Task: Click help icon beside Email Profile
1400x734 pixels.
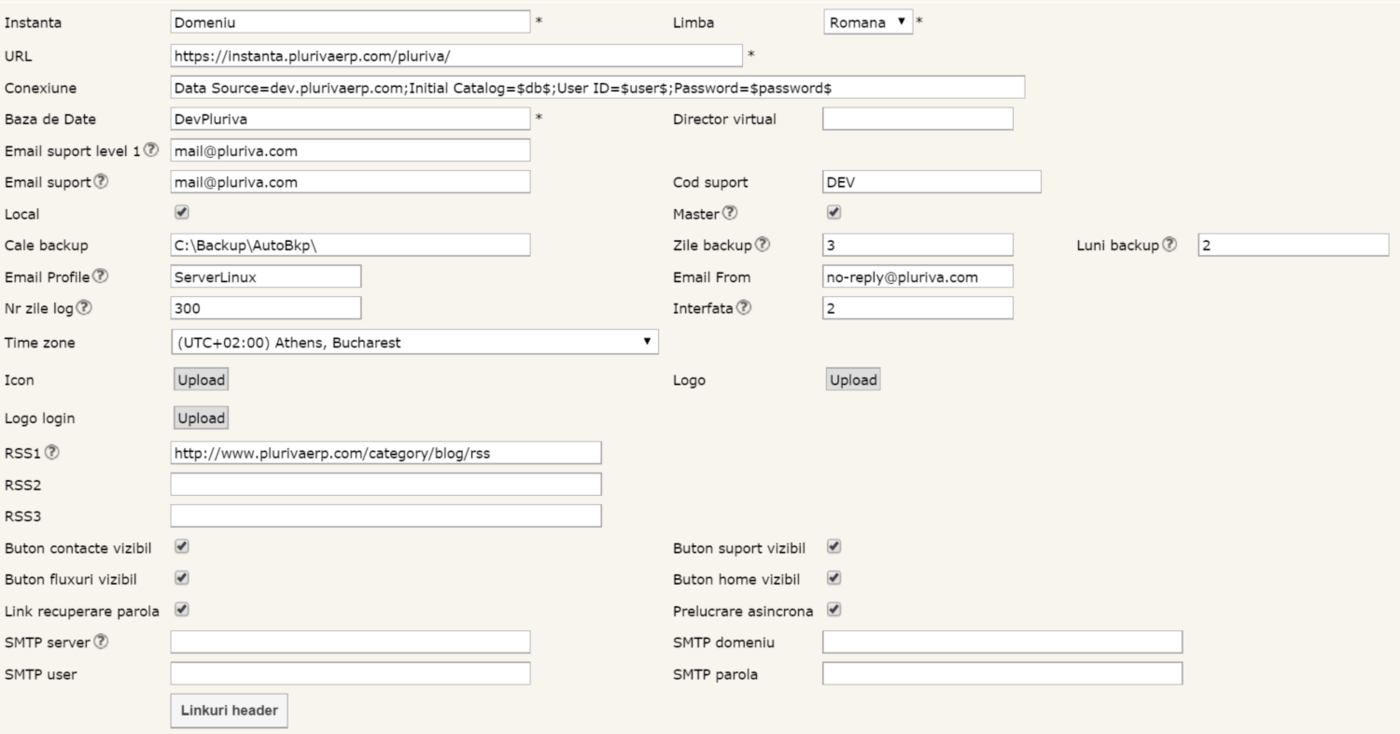Action: coord(100,277)
